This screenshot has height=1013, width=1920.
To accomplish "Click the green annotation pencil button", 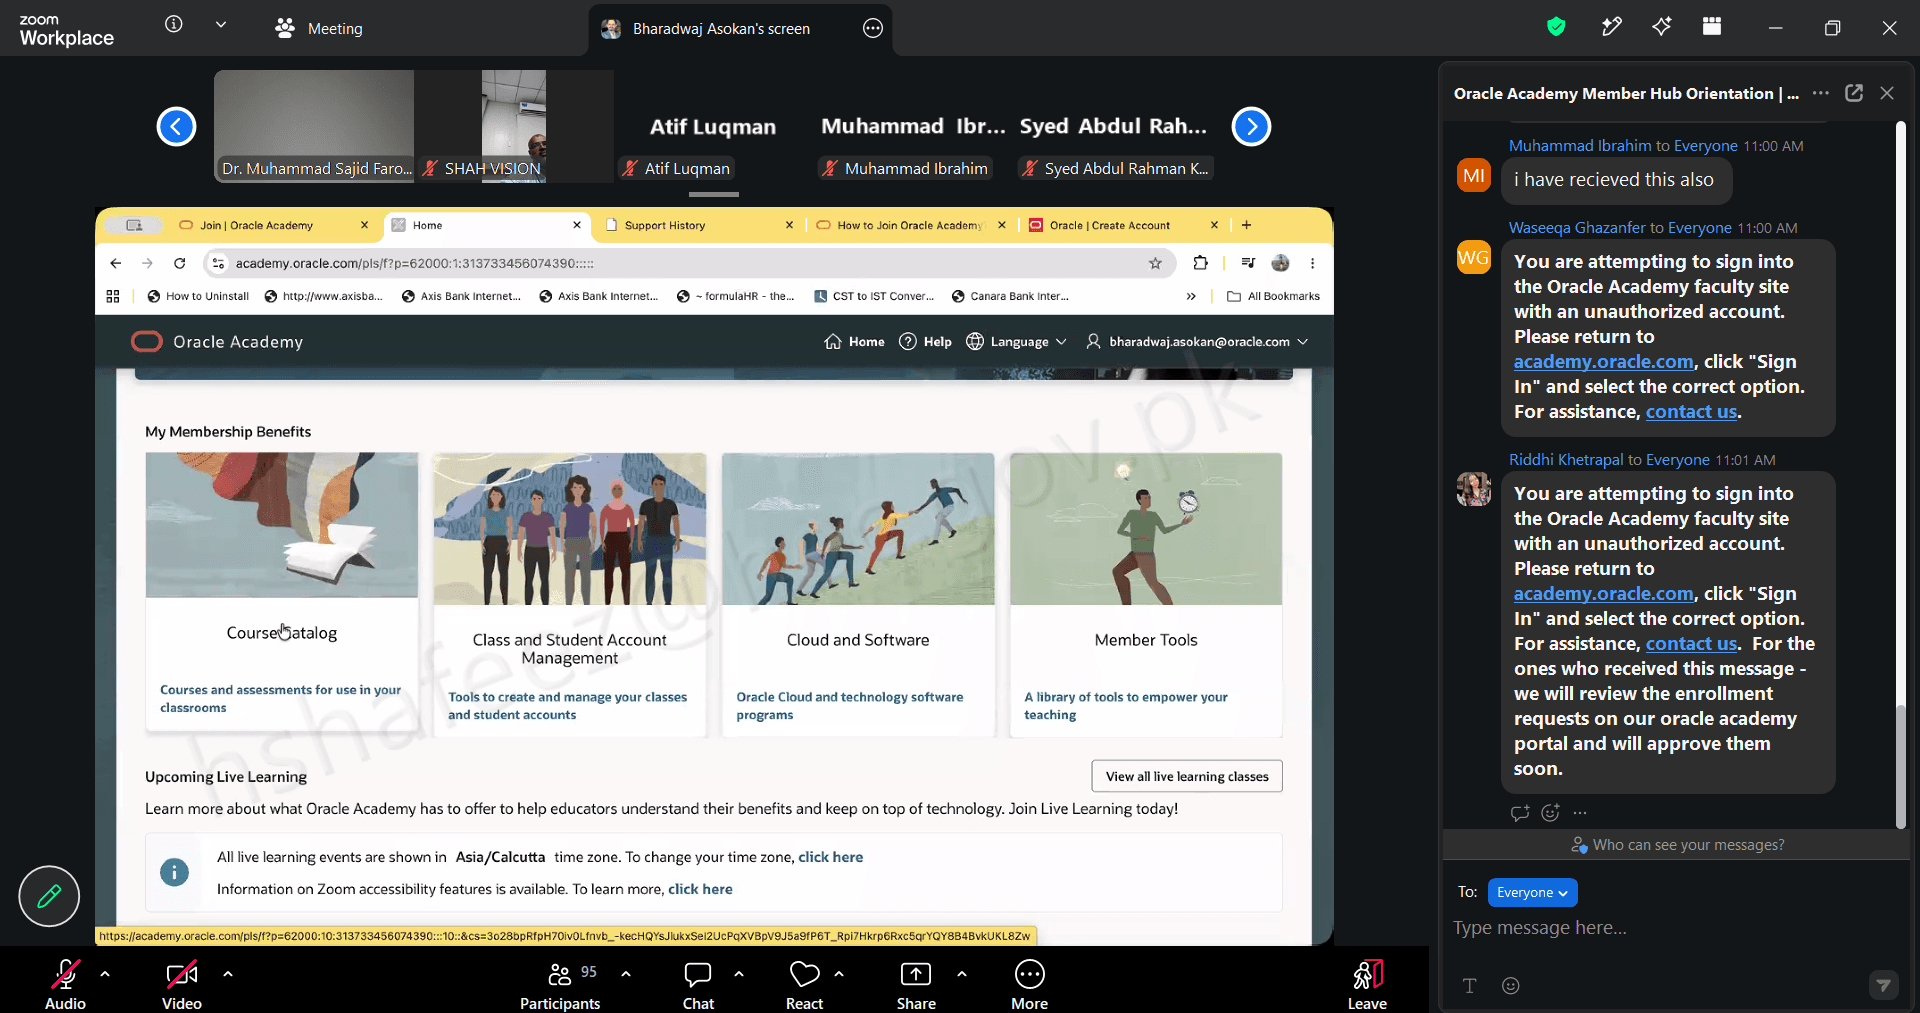I will click(x=49, y=896).
